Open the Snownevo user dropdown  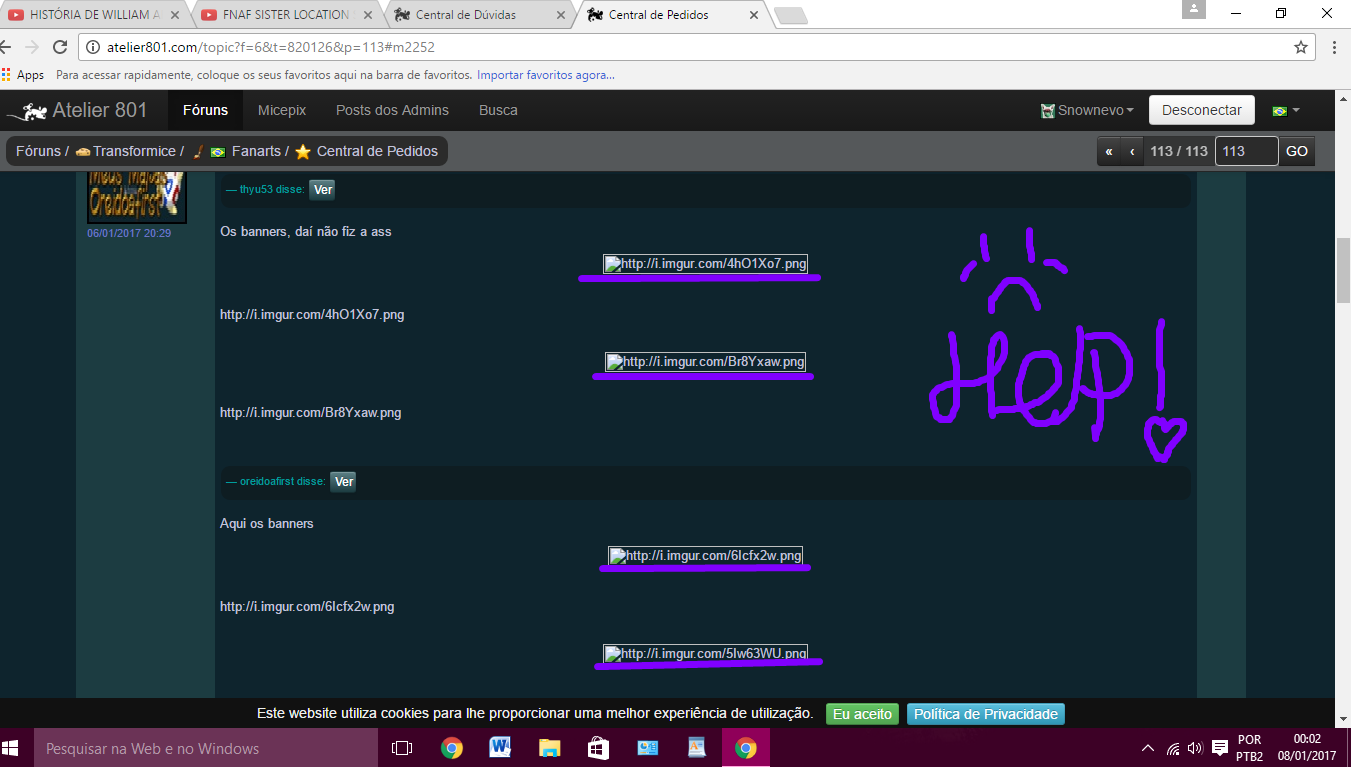[1087, 111]
